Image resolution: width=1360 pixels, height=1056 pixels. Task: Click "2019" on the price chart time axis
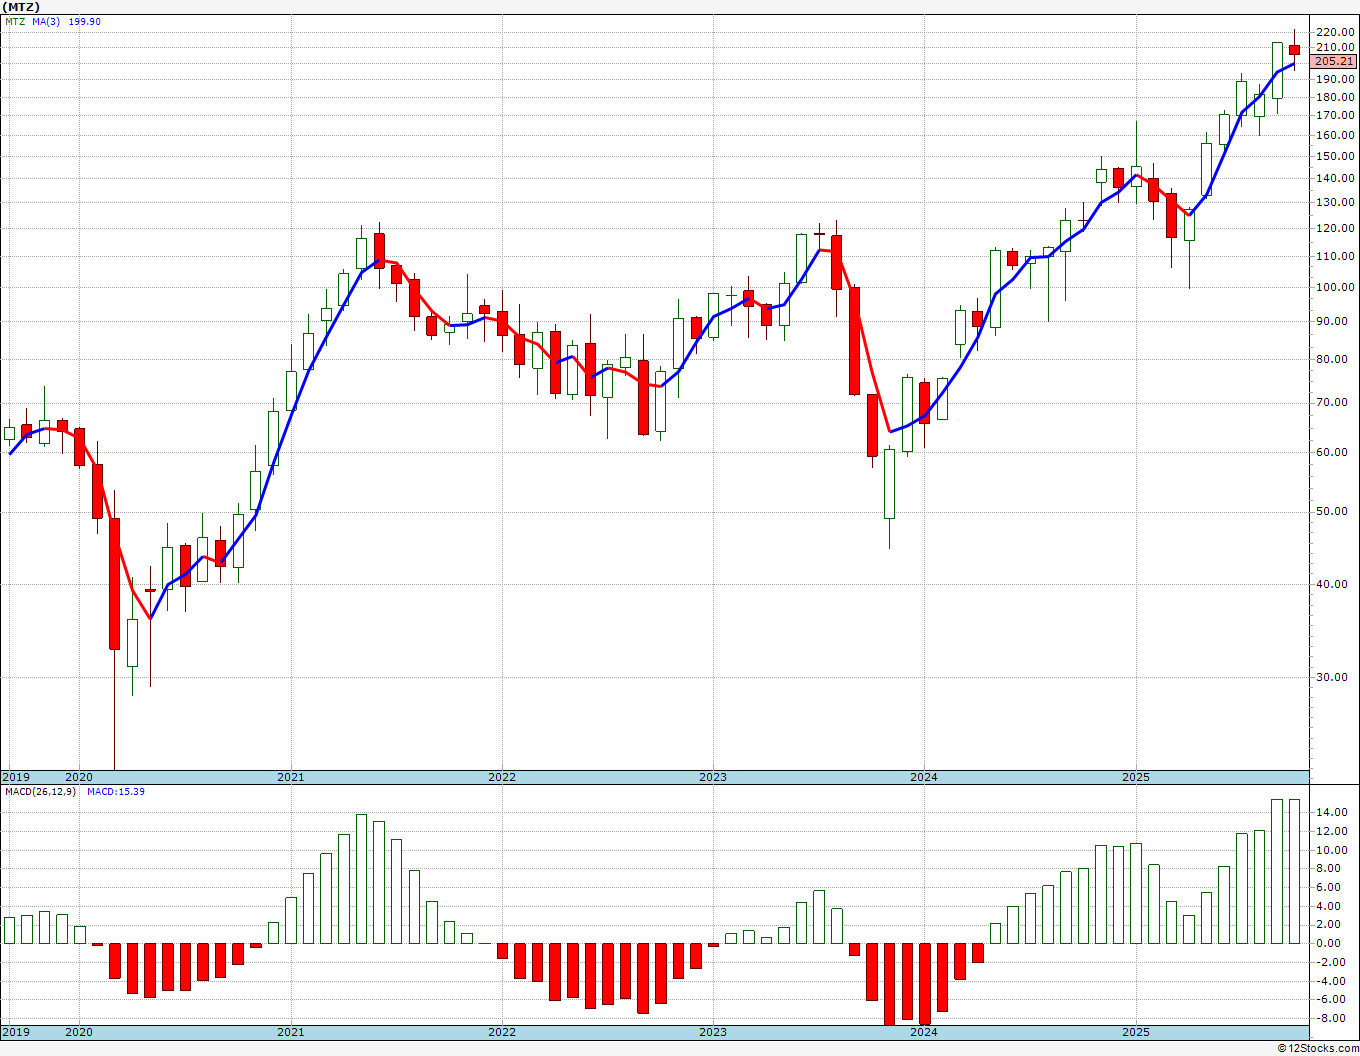(x=16, y=777)
